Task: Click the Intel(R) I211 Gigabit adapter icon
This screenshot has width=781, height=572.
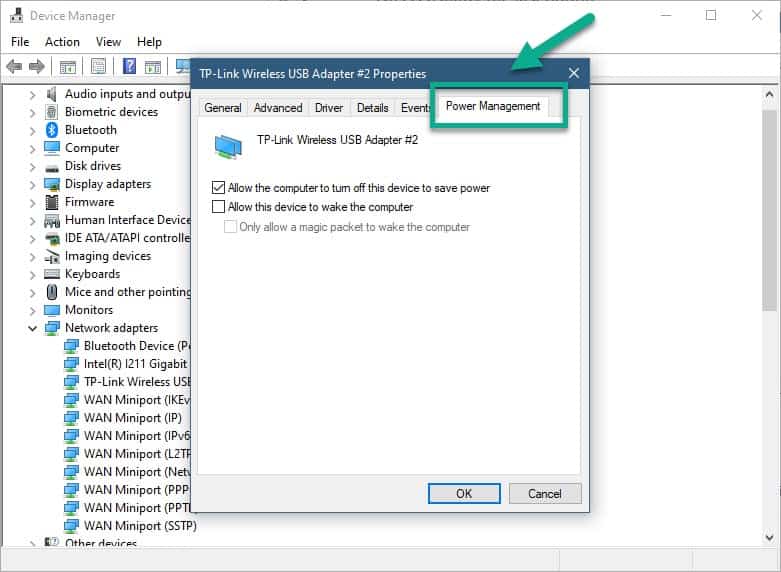Action: pyautogui.click(x=71, y=364)
